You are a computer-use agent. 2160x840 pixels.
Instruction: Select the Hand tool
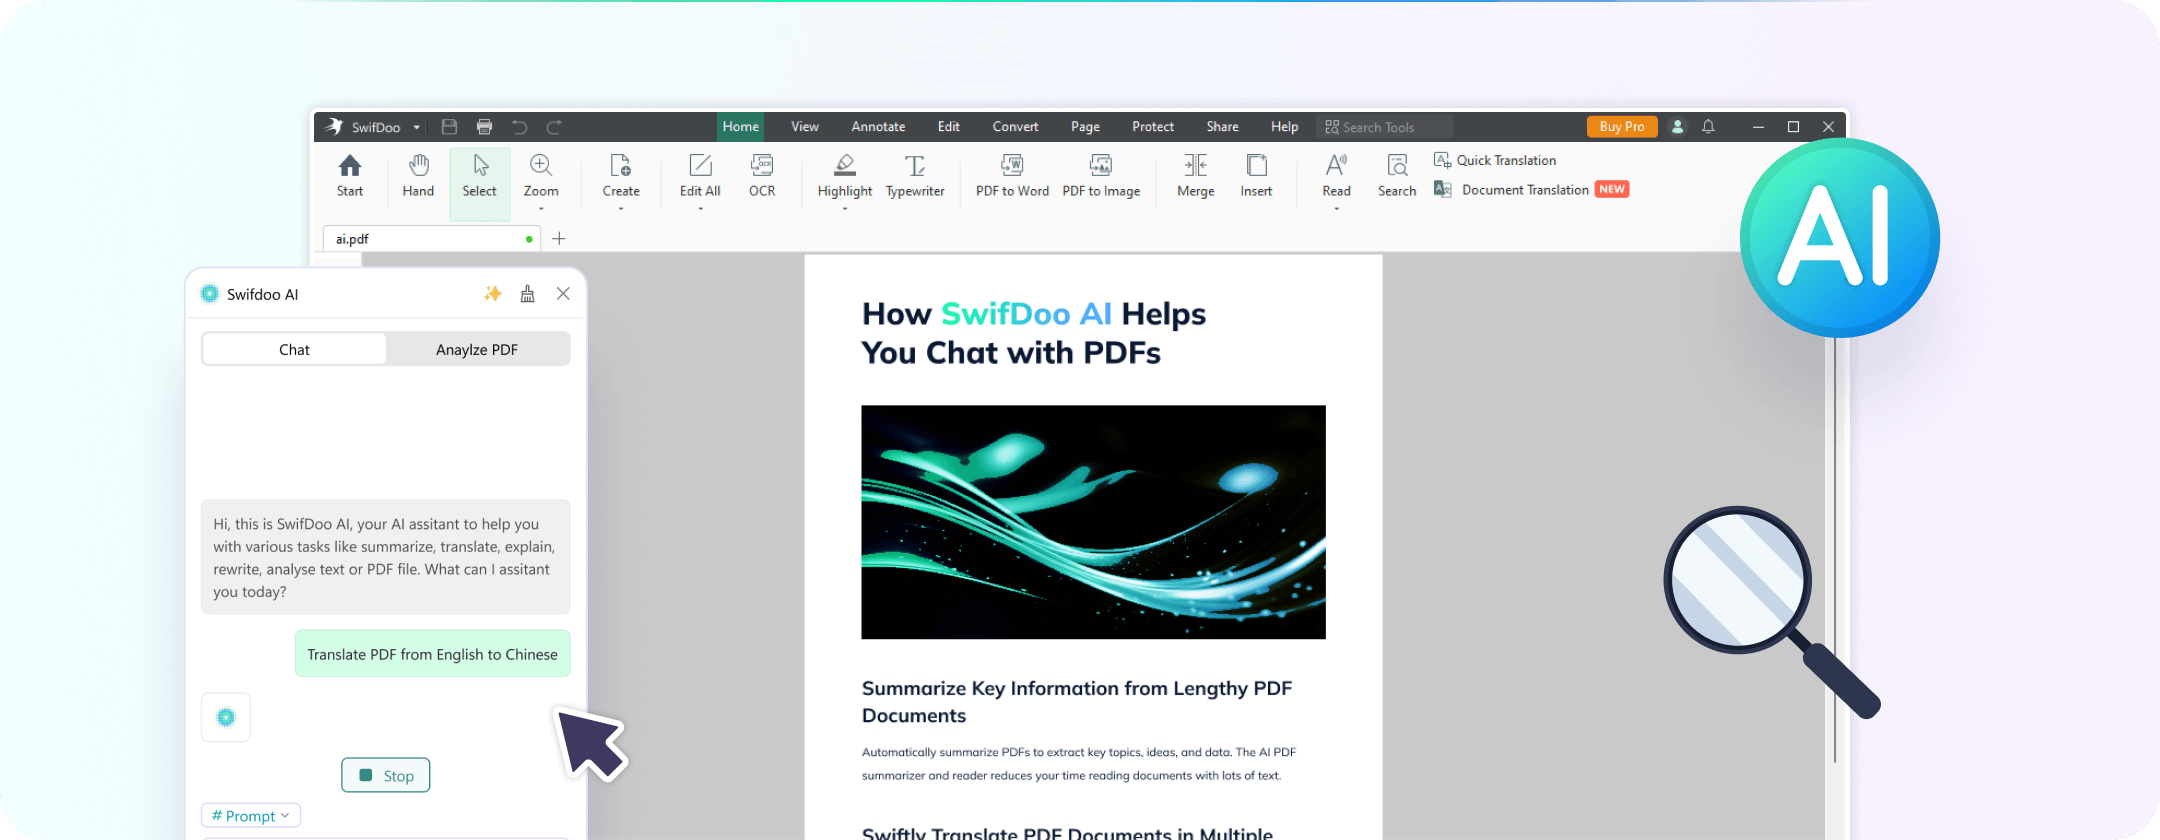coord(418,176)
